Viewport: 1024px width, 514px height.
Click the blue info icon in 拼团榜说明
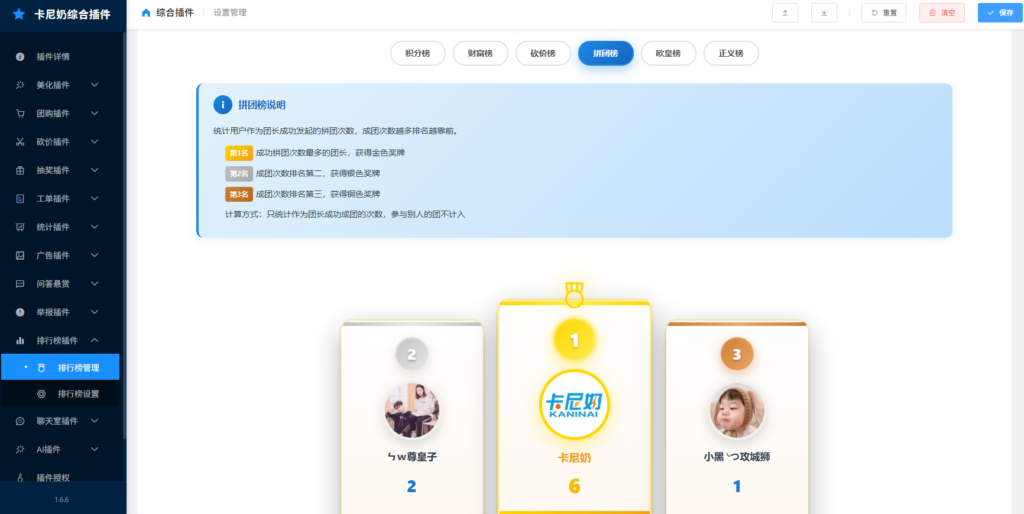[x=223, y=104]
